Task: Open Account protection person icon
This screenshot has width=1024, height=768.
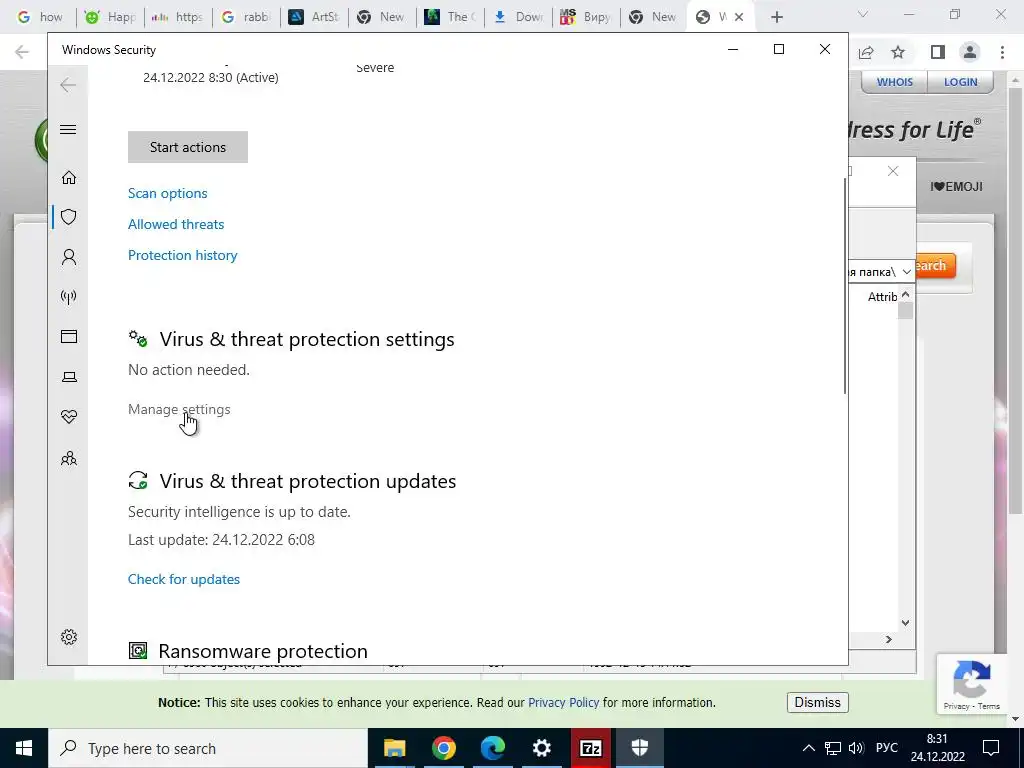Action: point(69,257)
